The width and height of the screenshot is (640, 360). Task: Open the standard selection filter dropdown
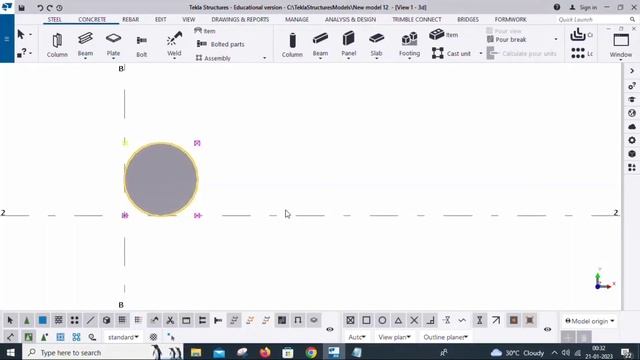pos(123,337)
